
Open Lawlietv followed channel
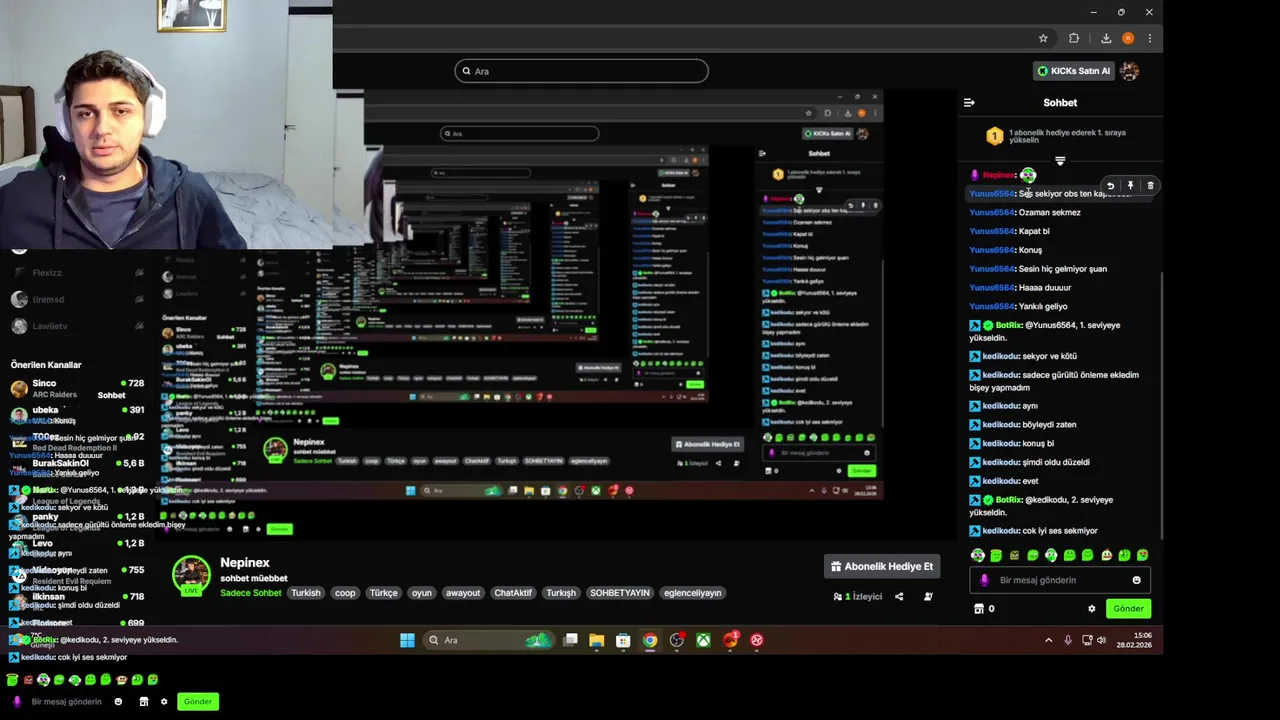click(x=77, y=326)
